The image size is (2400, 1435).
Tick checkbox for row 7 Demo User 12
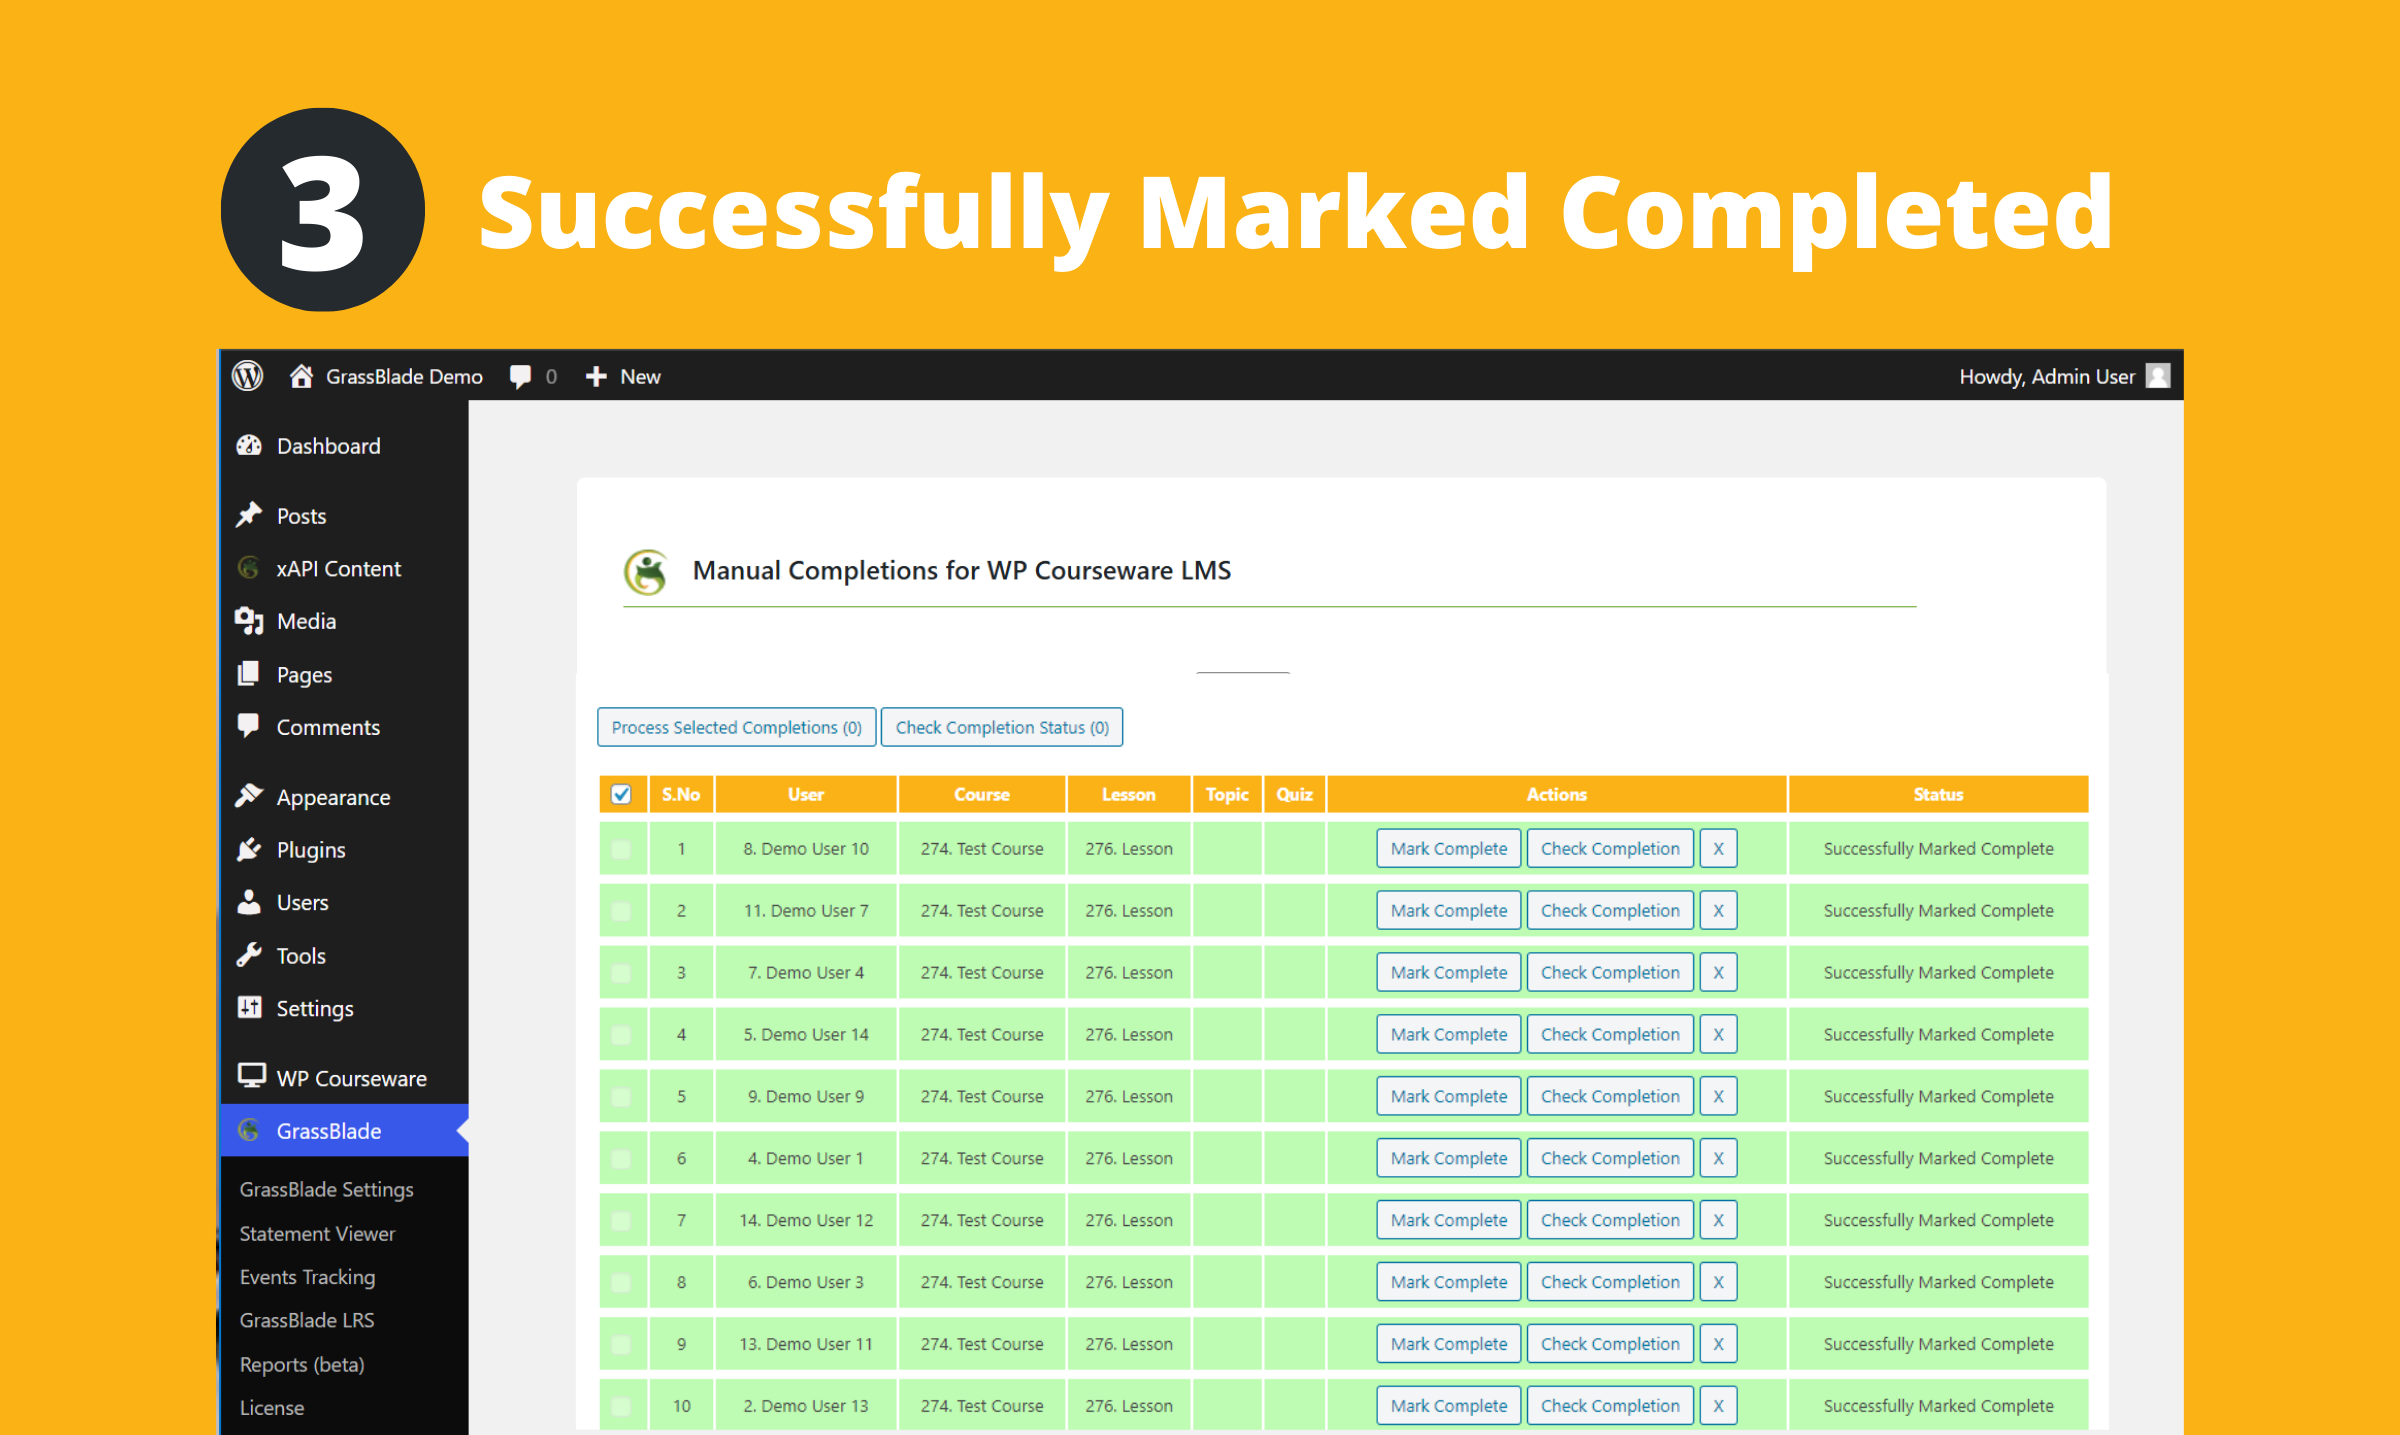pos(621,1221)
